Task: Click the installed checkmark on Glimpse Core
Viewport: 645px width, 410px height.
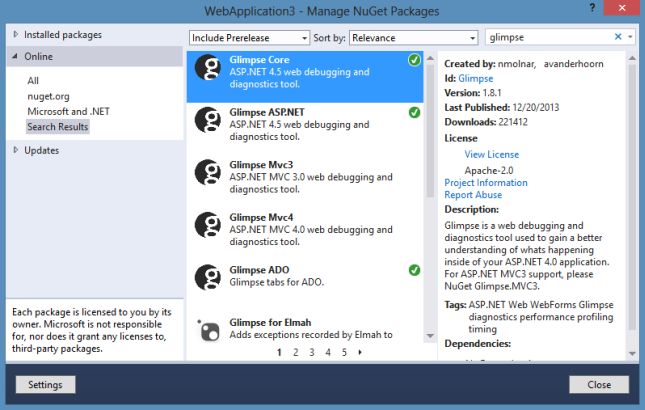Action: 414,60
